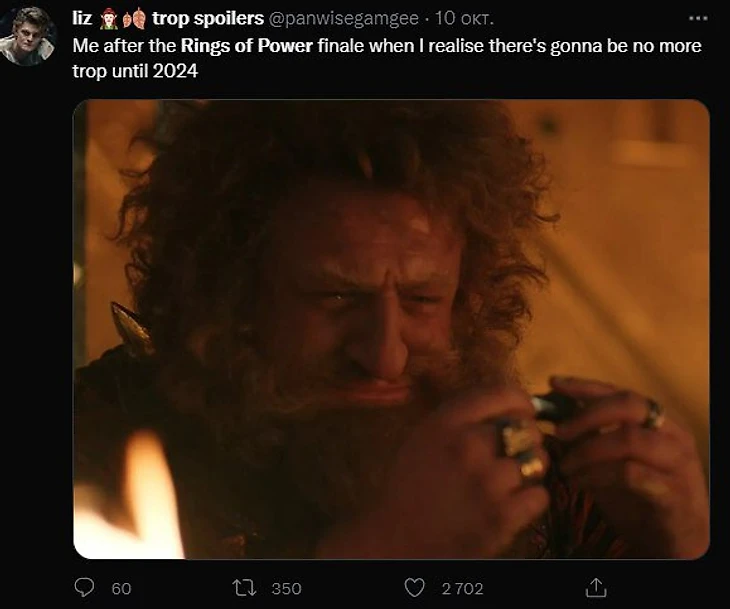This screenshot has height=609, width=730.
Task: Click the tweet text 'trop until 2024'
Action: pos(135,71)
